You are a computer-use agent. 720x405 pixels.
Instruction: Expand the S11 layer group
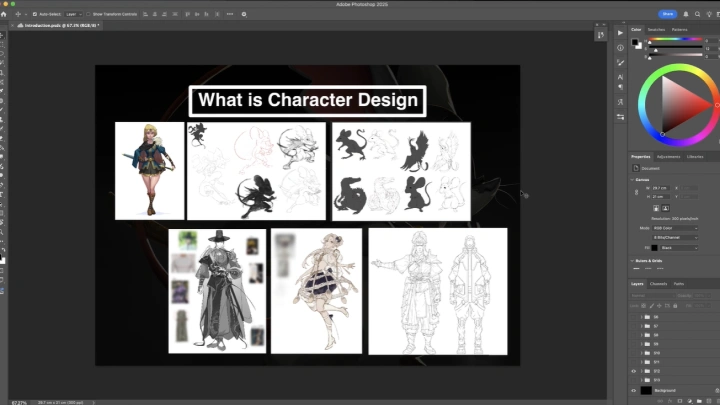coord(641,362)
